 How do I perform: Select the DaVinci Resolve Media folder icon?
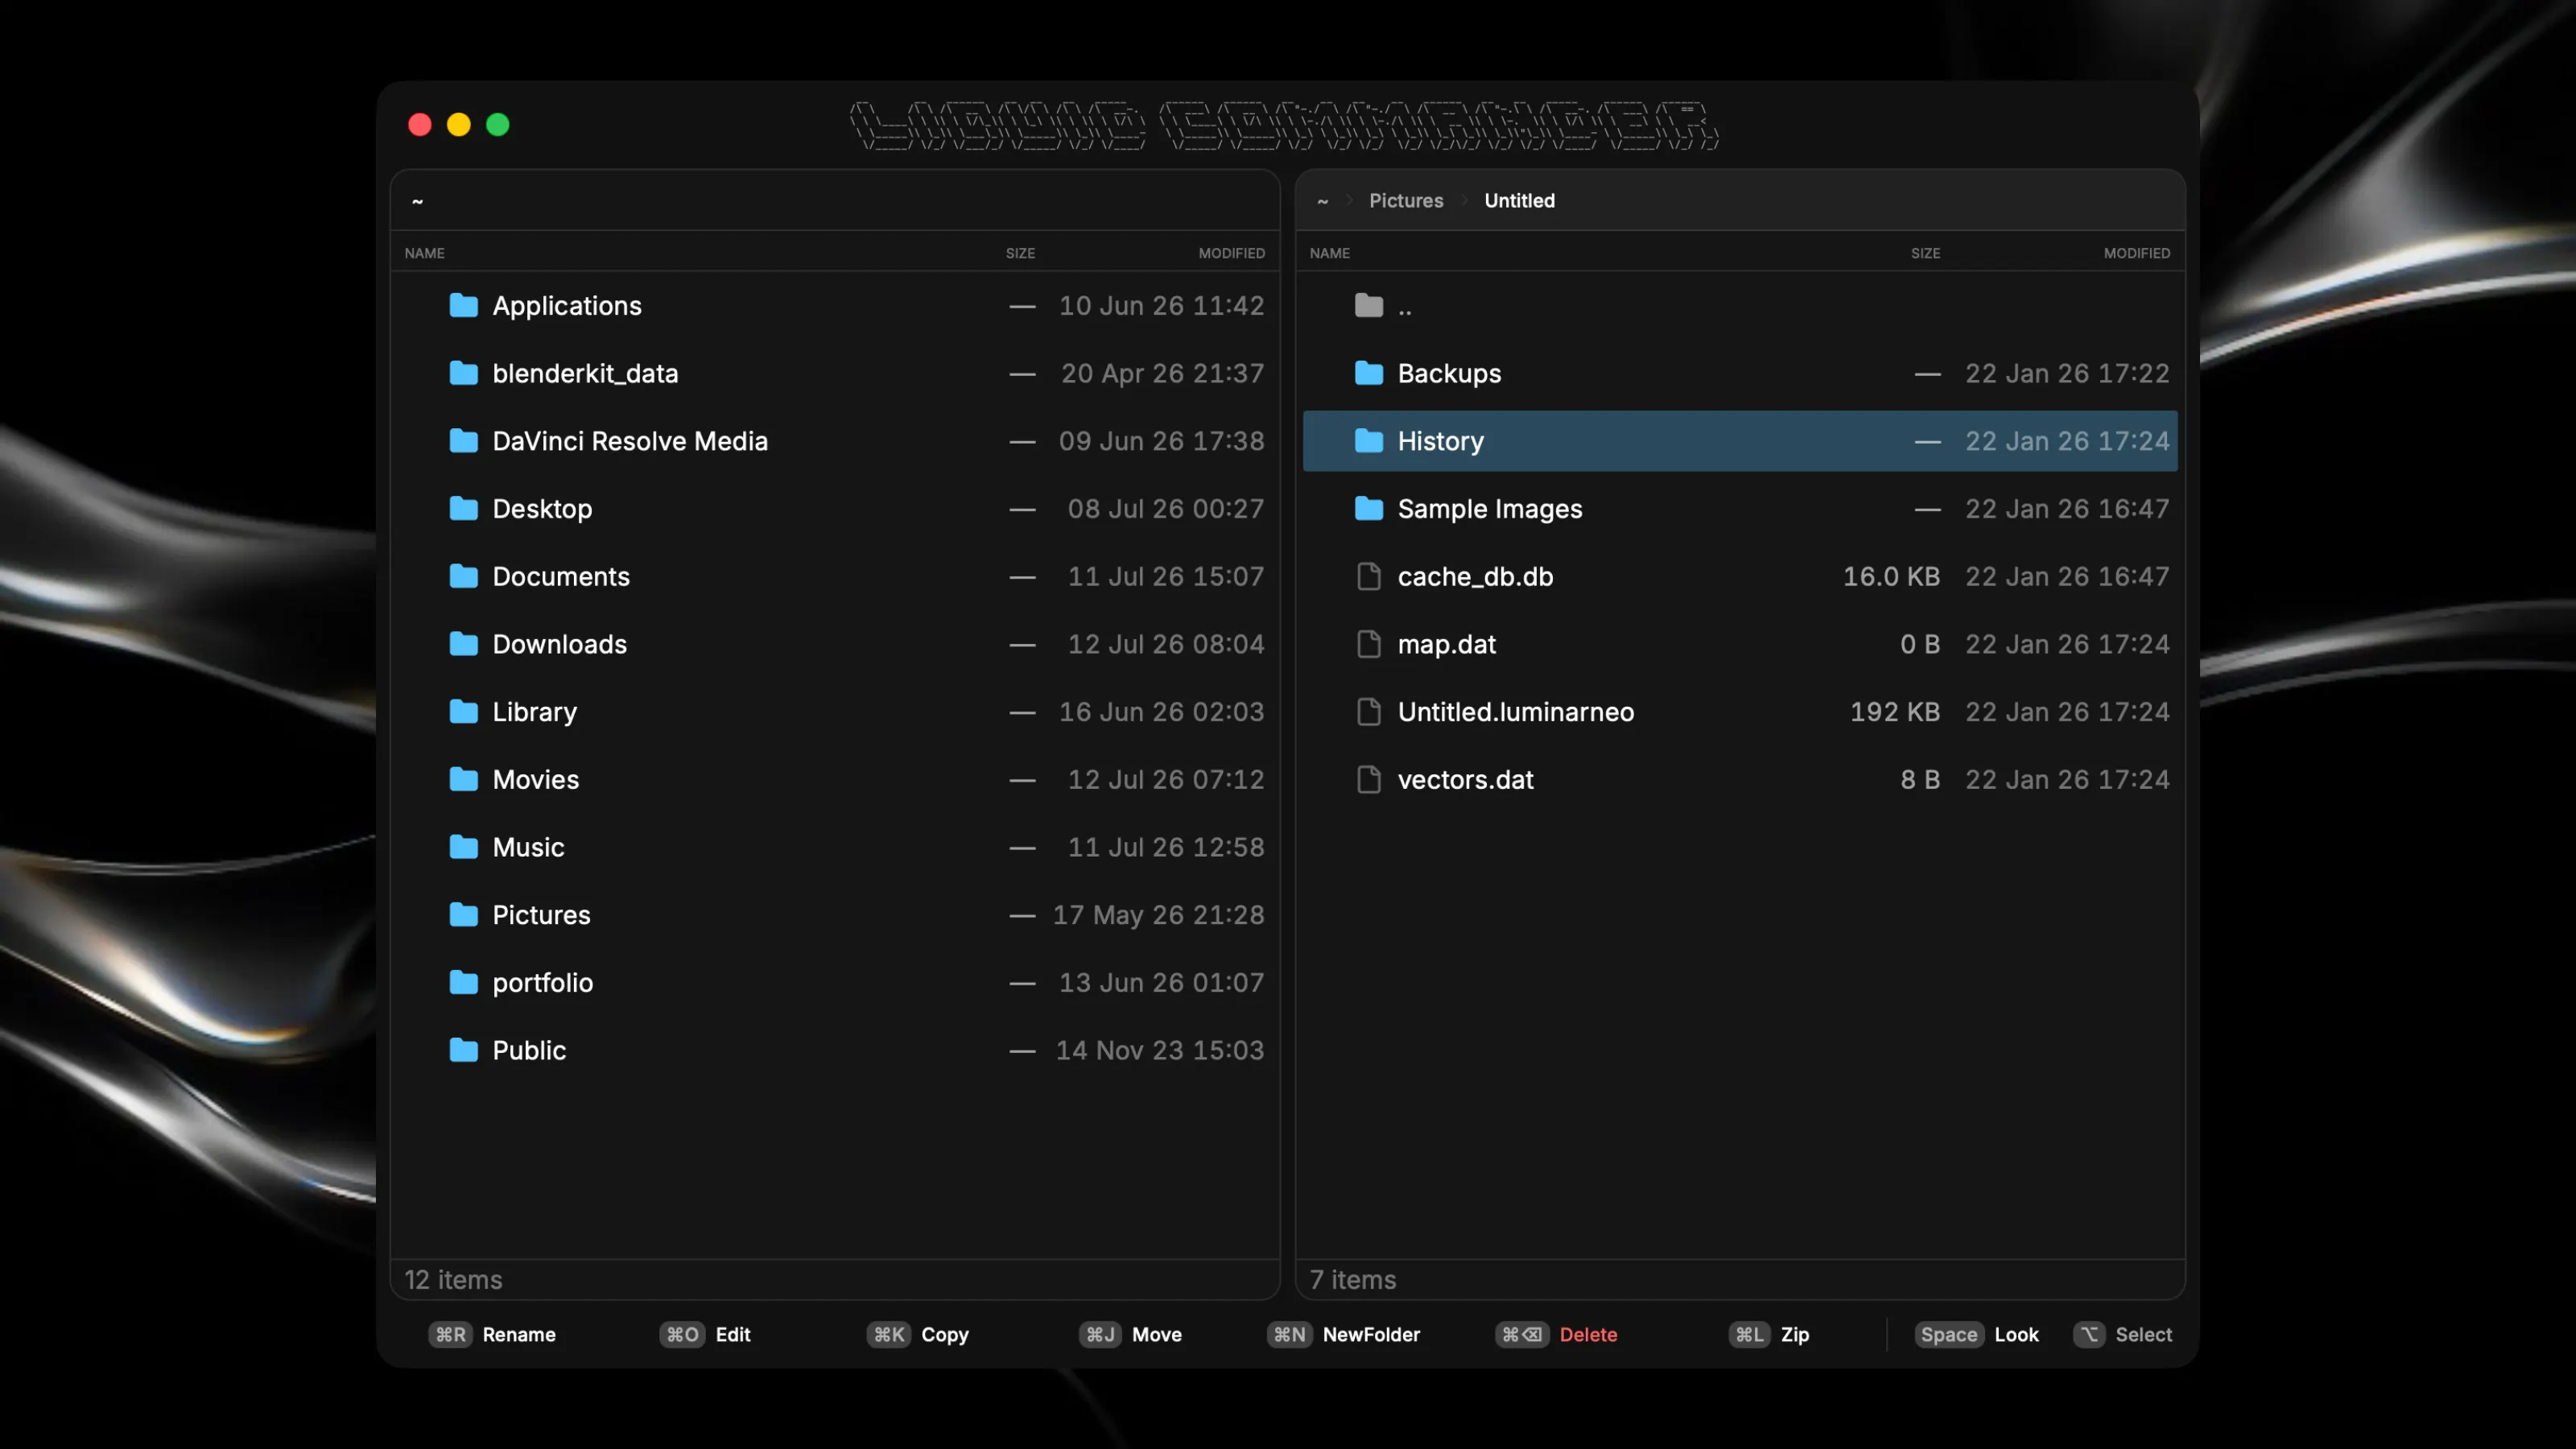coord(463,441)
